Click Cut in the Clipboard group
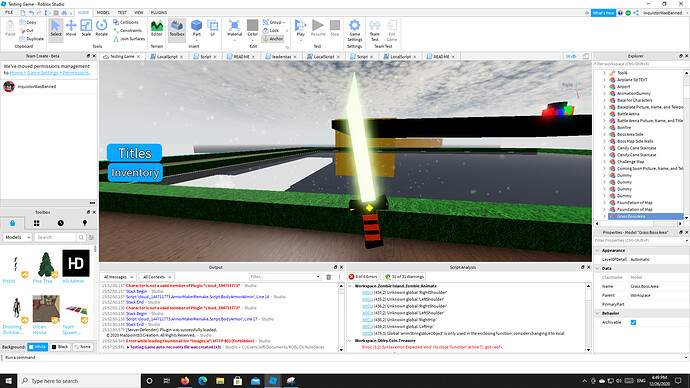This screenshot has width=690, height=388. point(27,30)
